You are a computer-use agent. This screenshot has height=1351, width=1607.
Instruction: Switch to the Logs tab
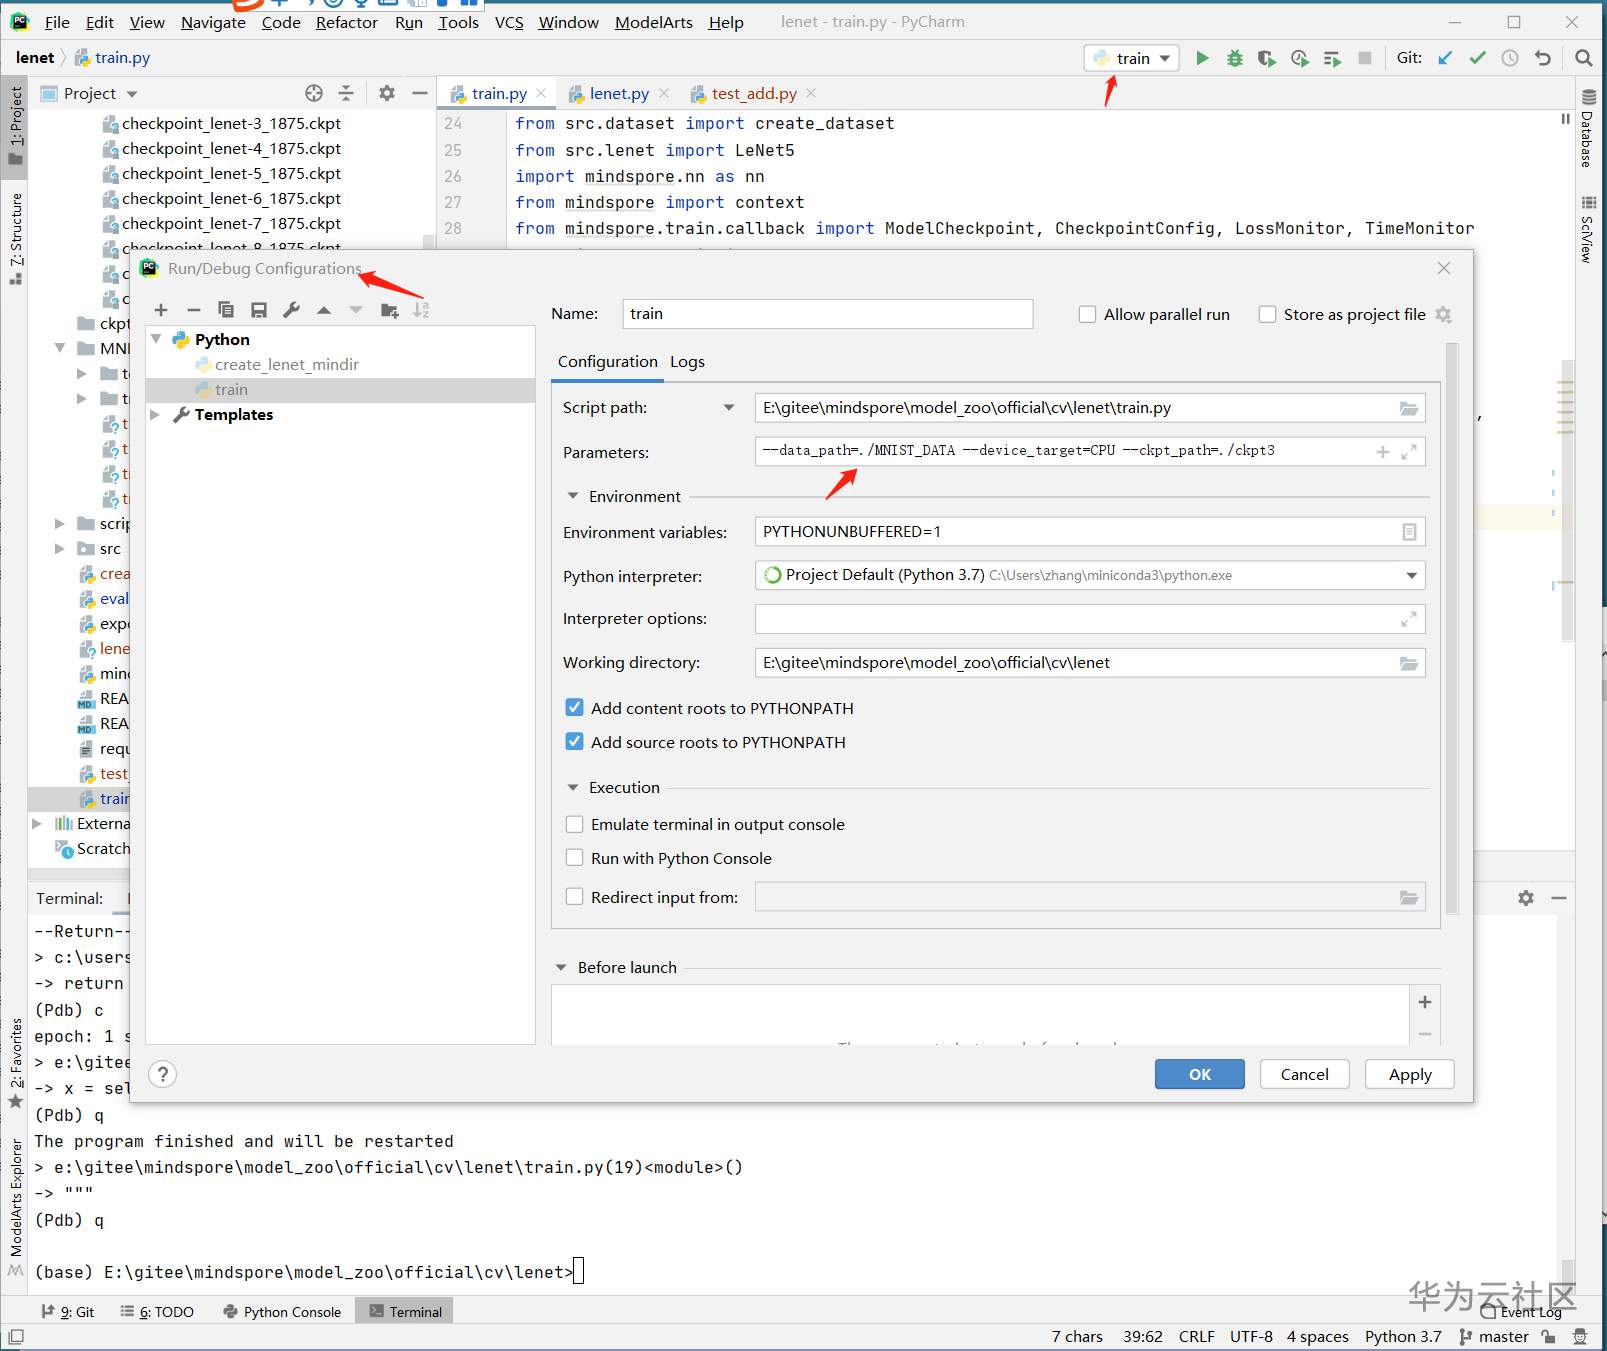pos(687,362)
